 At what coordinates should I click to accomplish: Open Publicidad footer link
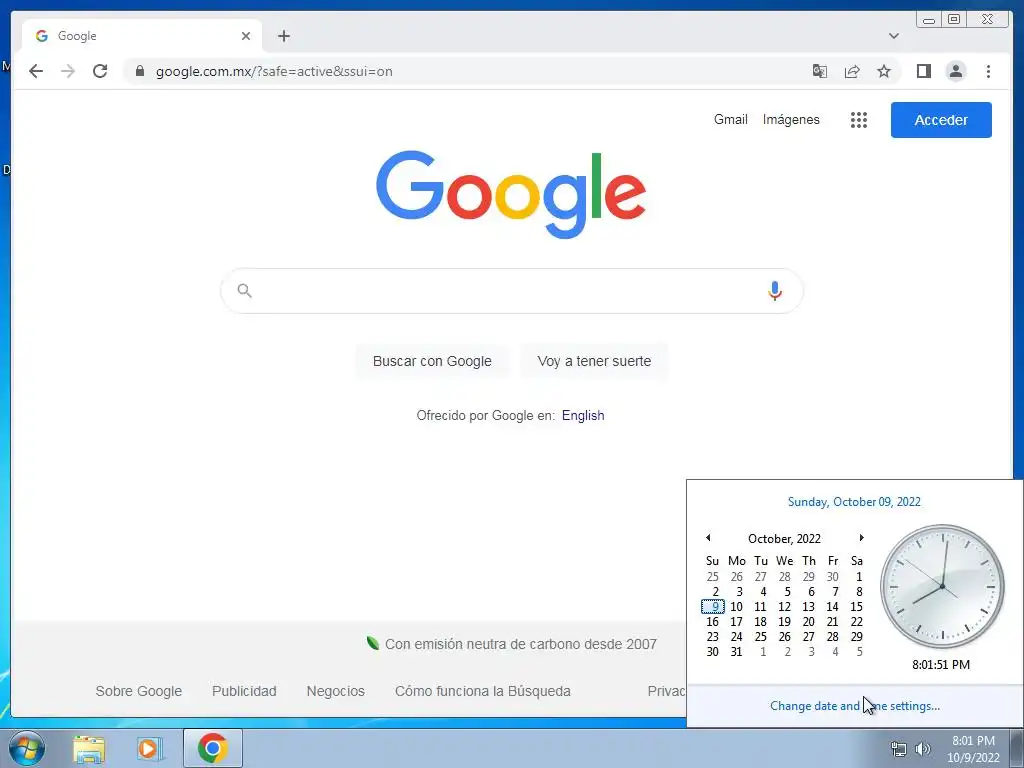coord(244,691)
